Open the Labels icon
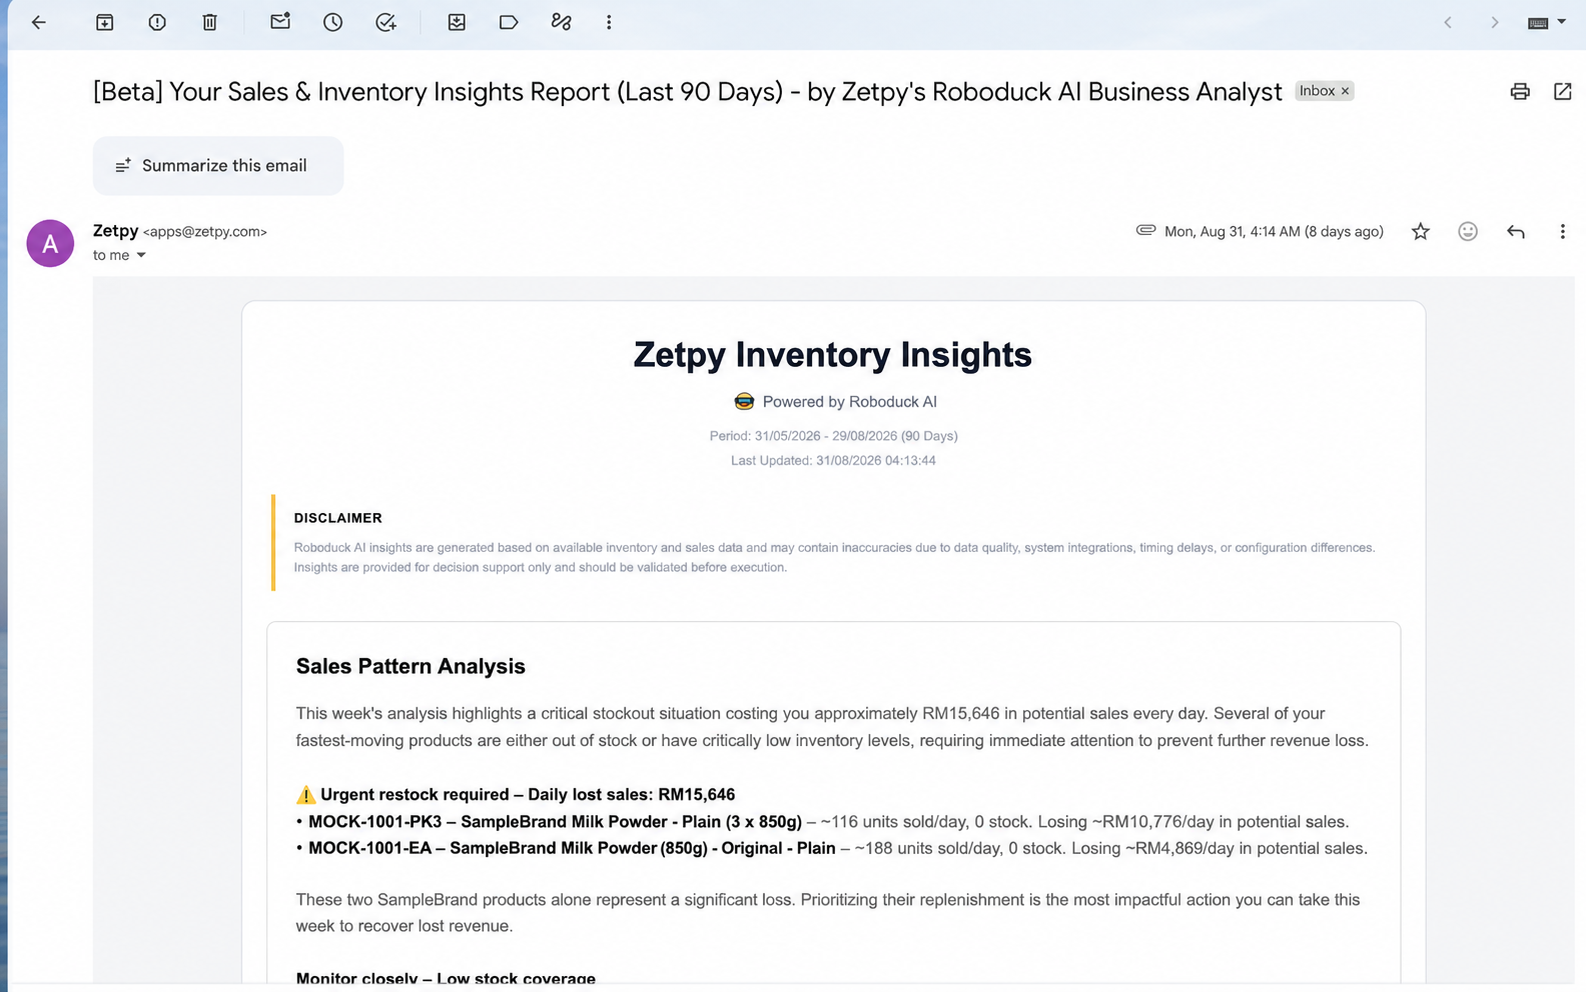This screenshot has height=992, width=1586. tap(509, 22)
